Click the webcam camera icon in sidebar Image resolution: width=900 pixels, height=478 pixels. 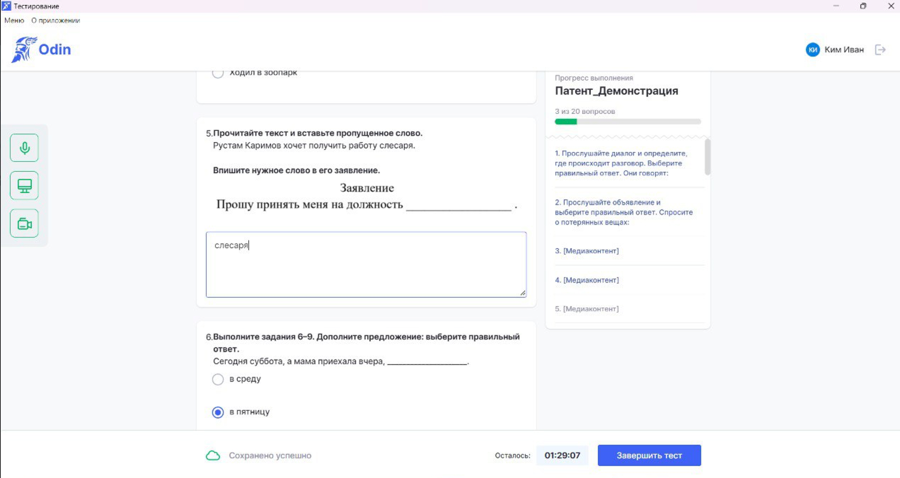[24, 224]
